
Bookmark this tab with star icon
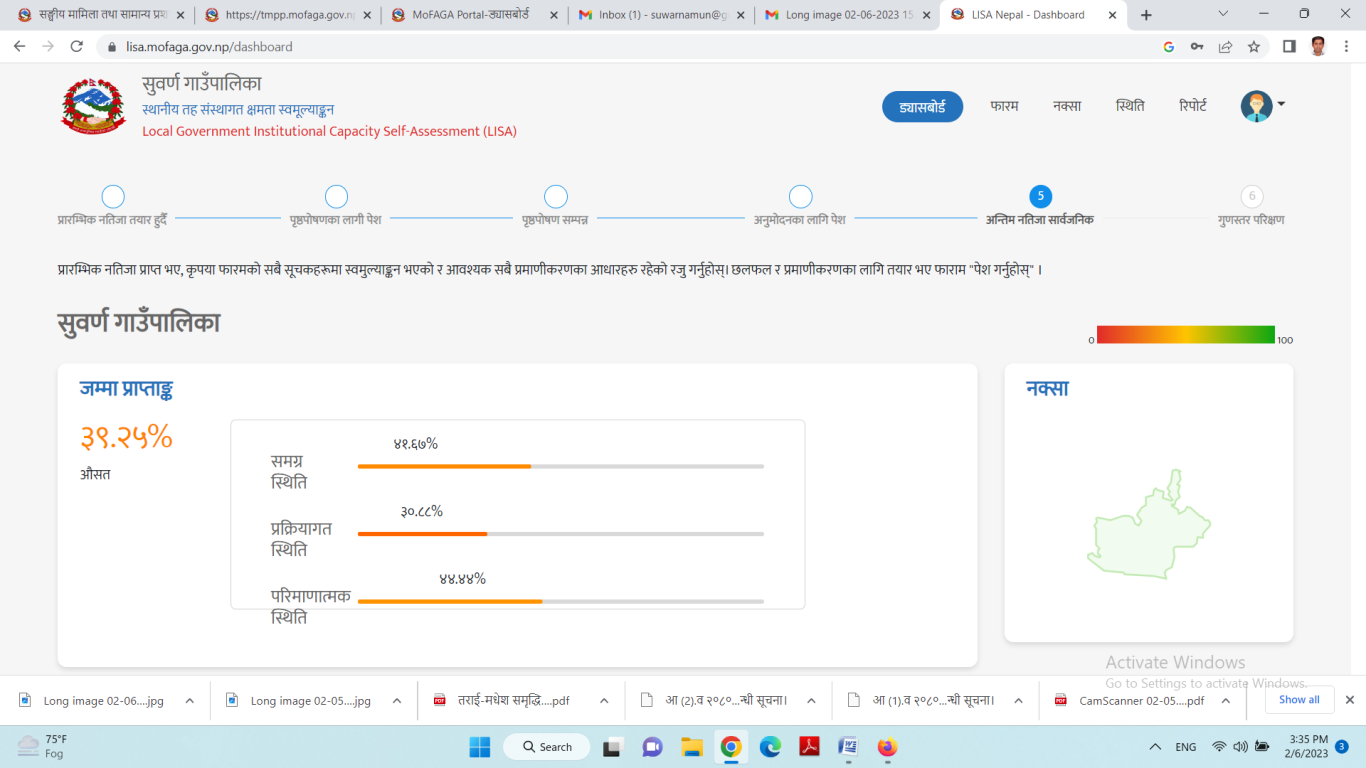point(1254,46)
